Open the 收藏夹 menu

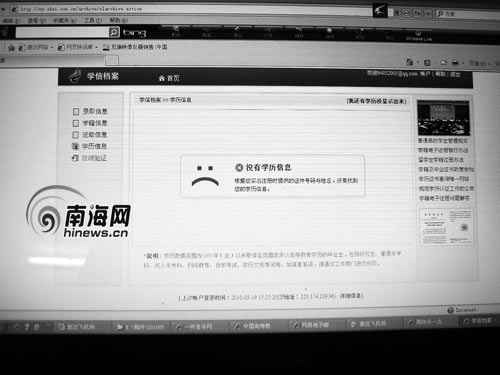[65, 21]
